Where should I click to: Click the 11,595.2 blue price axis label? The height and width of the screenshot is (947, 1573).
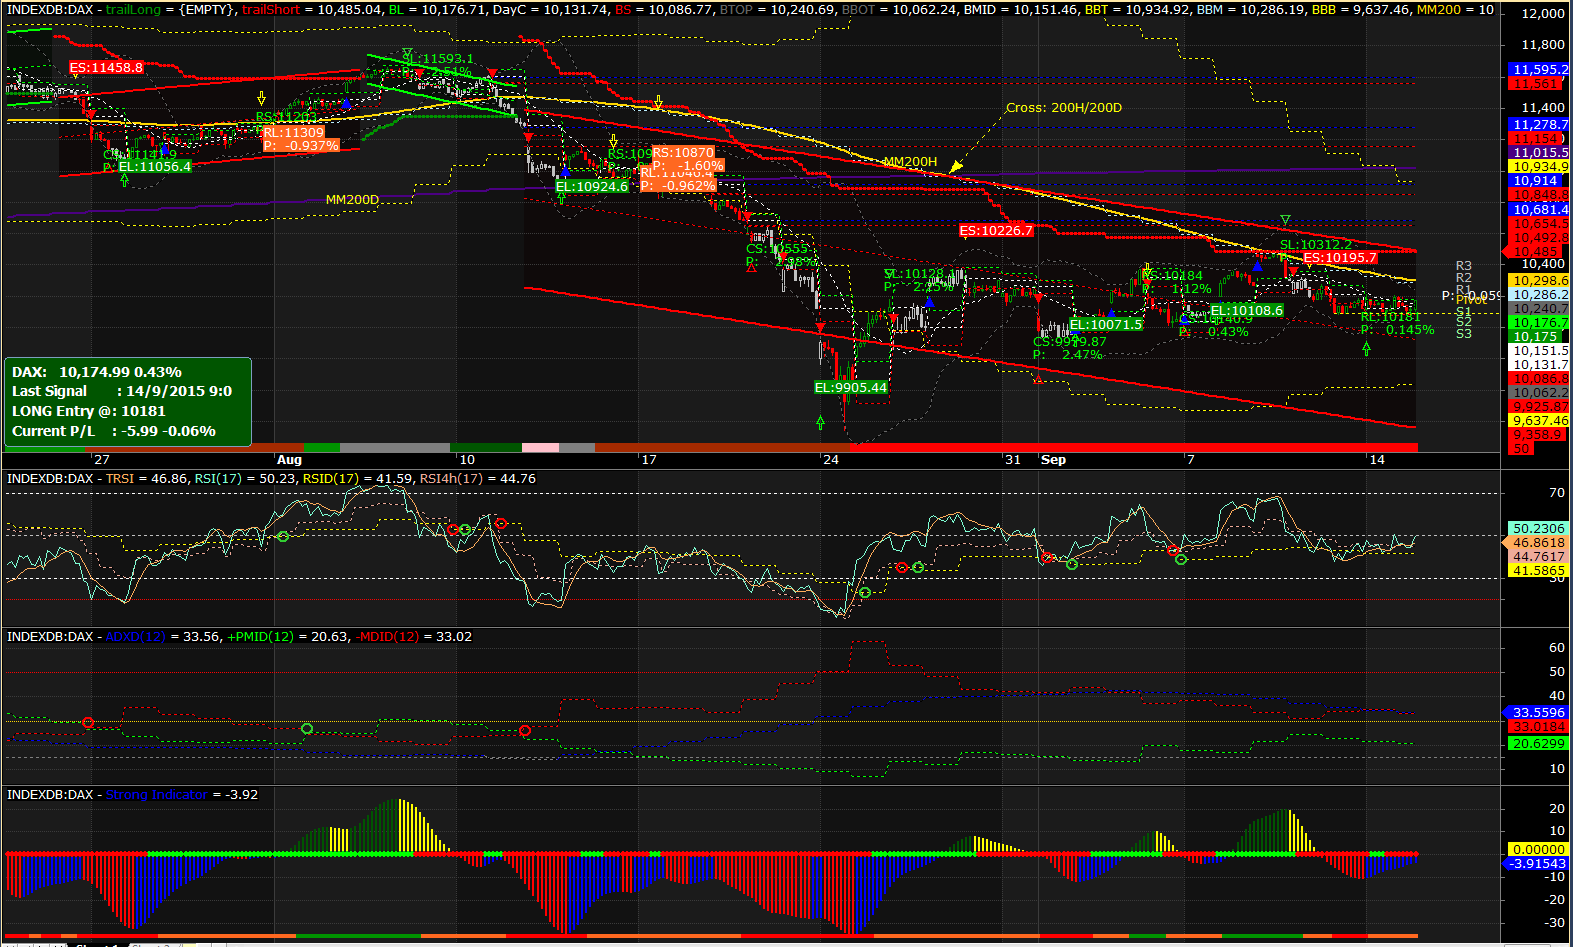click(x=1540, y=70)
